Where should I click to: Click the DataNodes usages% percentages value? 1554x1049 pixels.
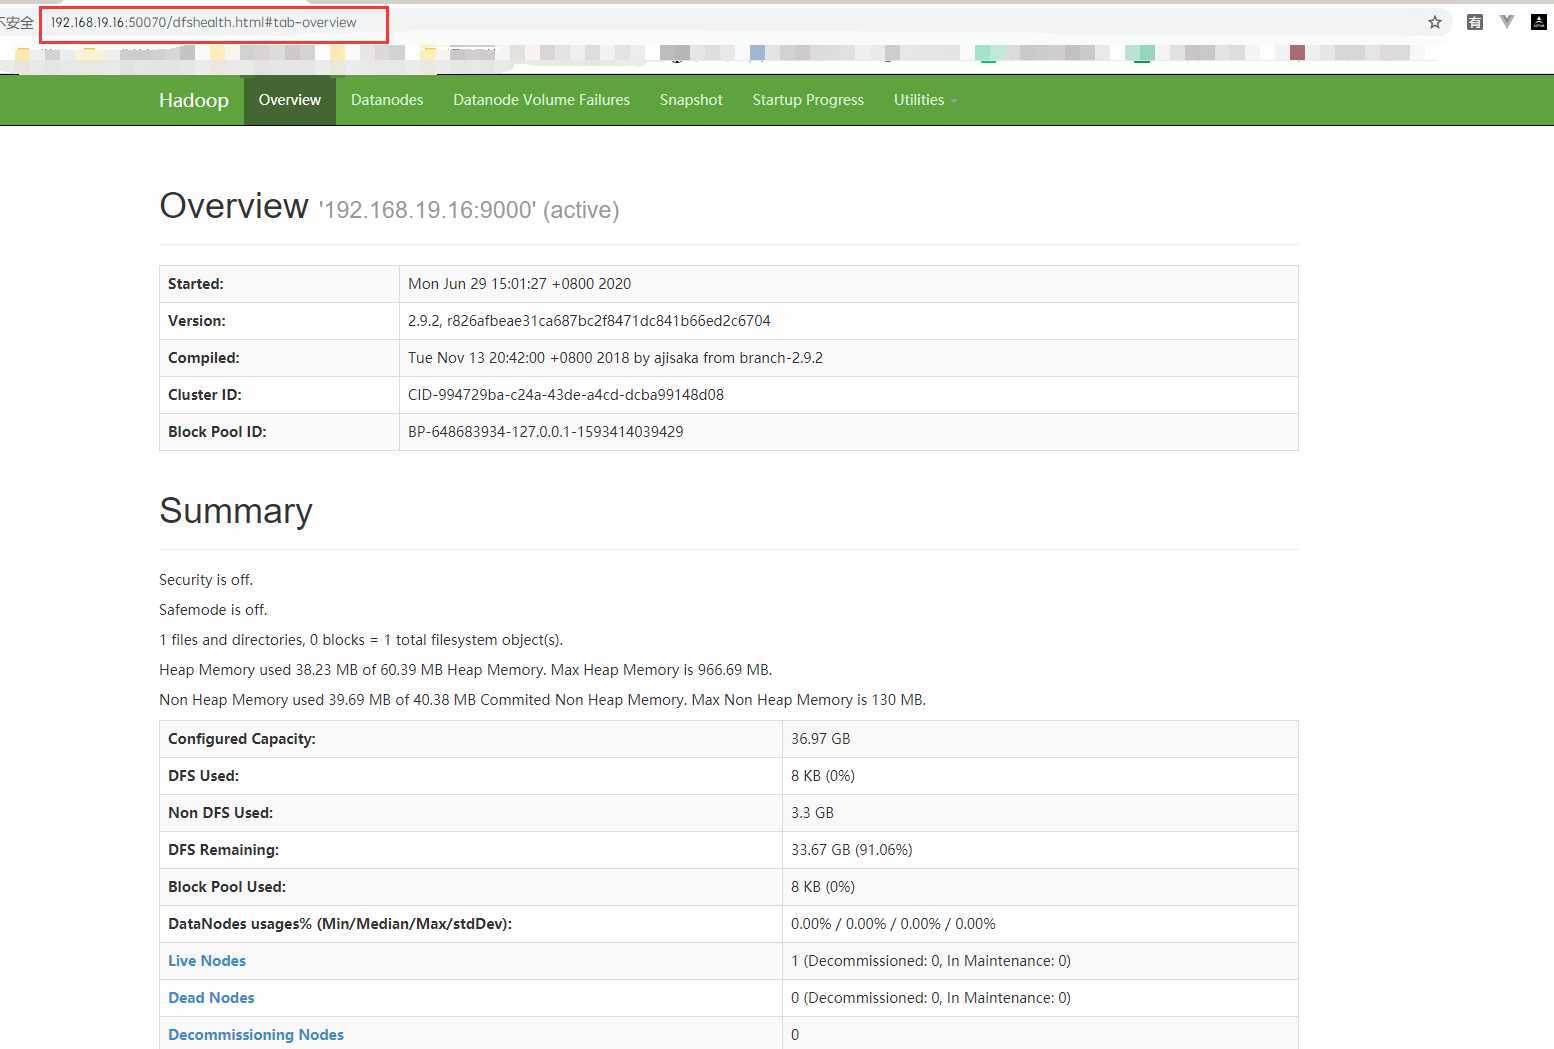coord(893,924)
